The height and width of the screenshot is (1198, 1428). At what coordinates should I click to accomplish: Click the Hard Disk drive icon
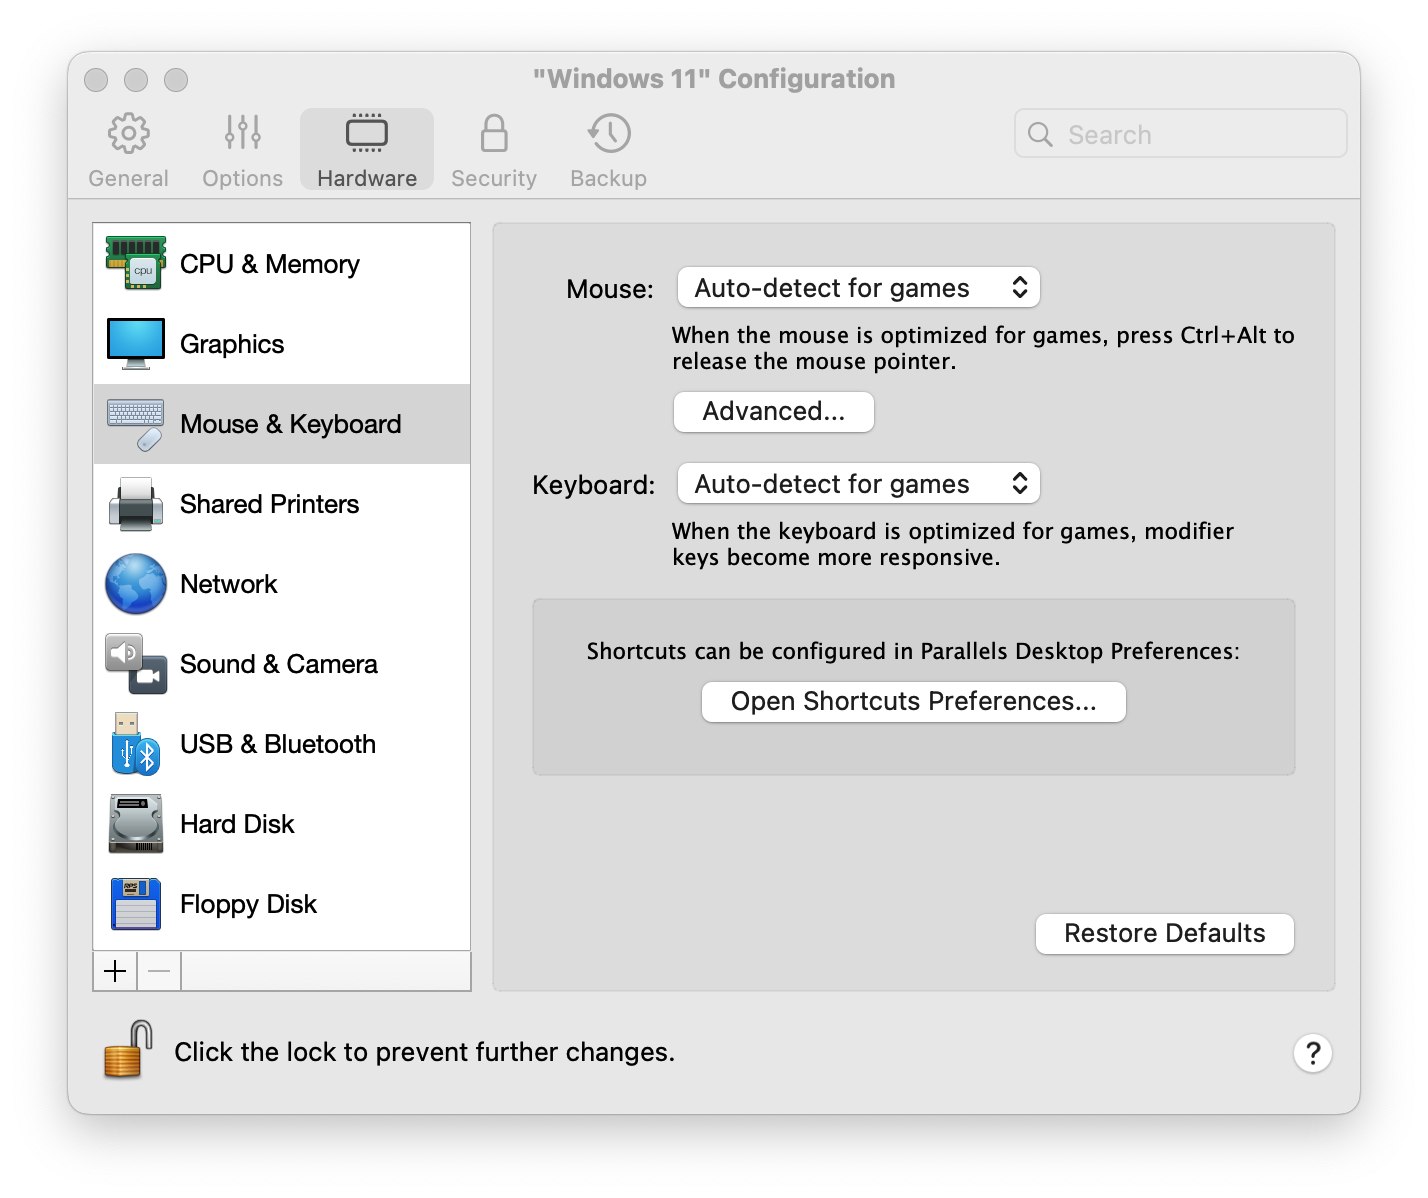click(x=136, y=824)
